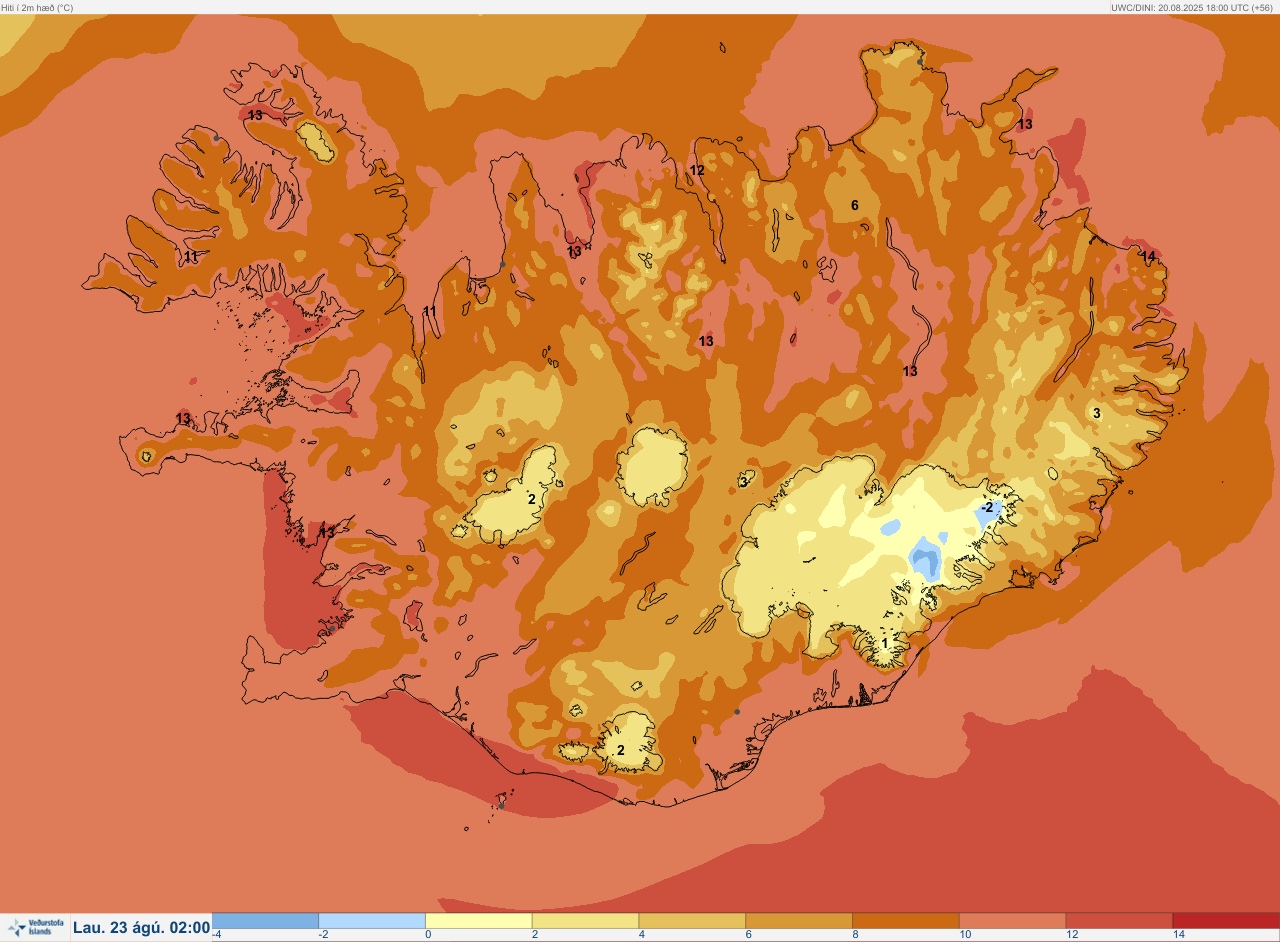Pick the dark orange 8 to 10 legend swatch
Screen dimensions: 1280x942
coord(905,920)
